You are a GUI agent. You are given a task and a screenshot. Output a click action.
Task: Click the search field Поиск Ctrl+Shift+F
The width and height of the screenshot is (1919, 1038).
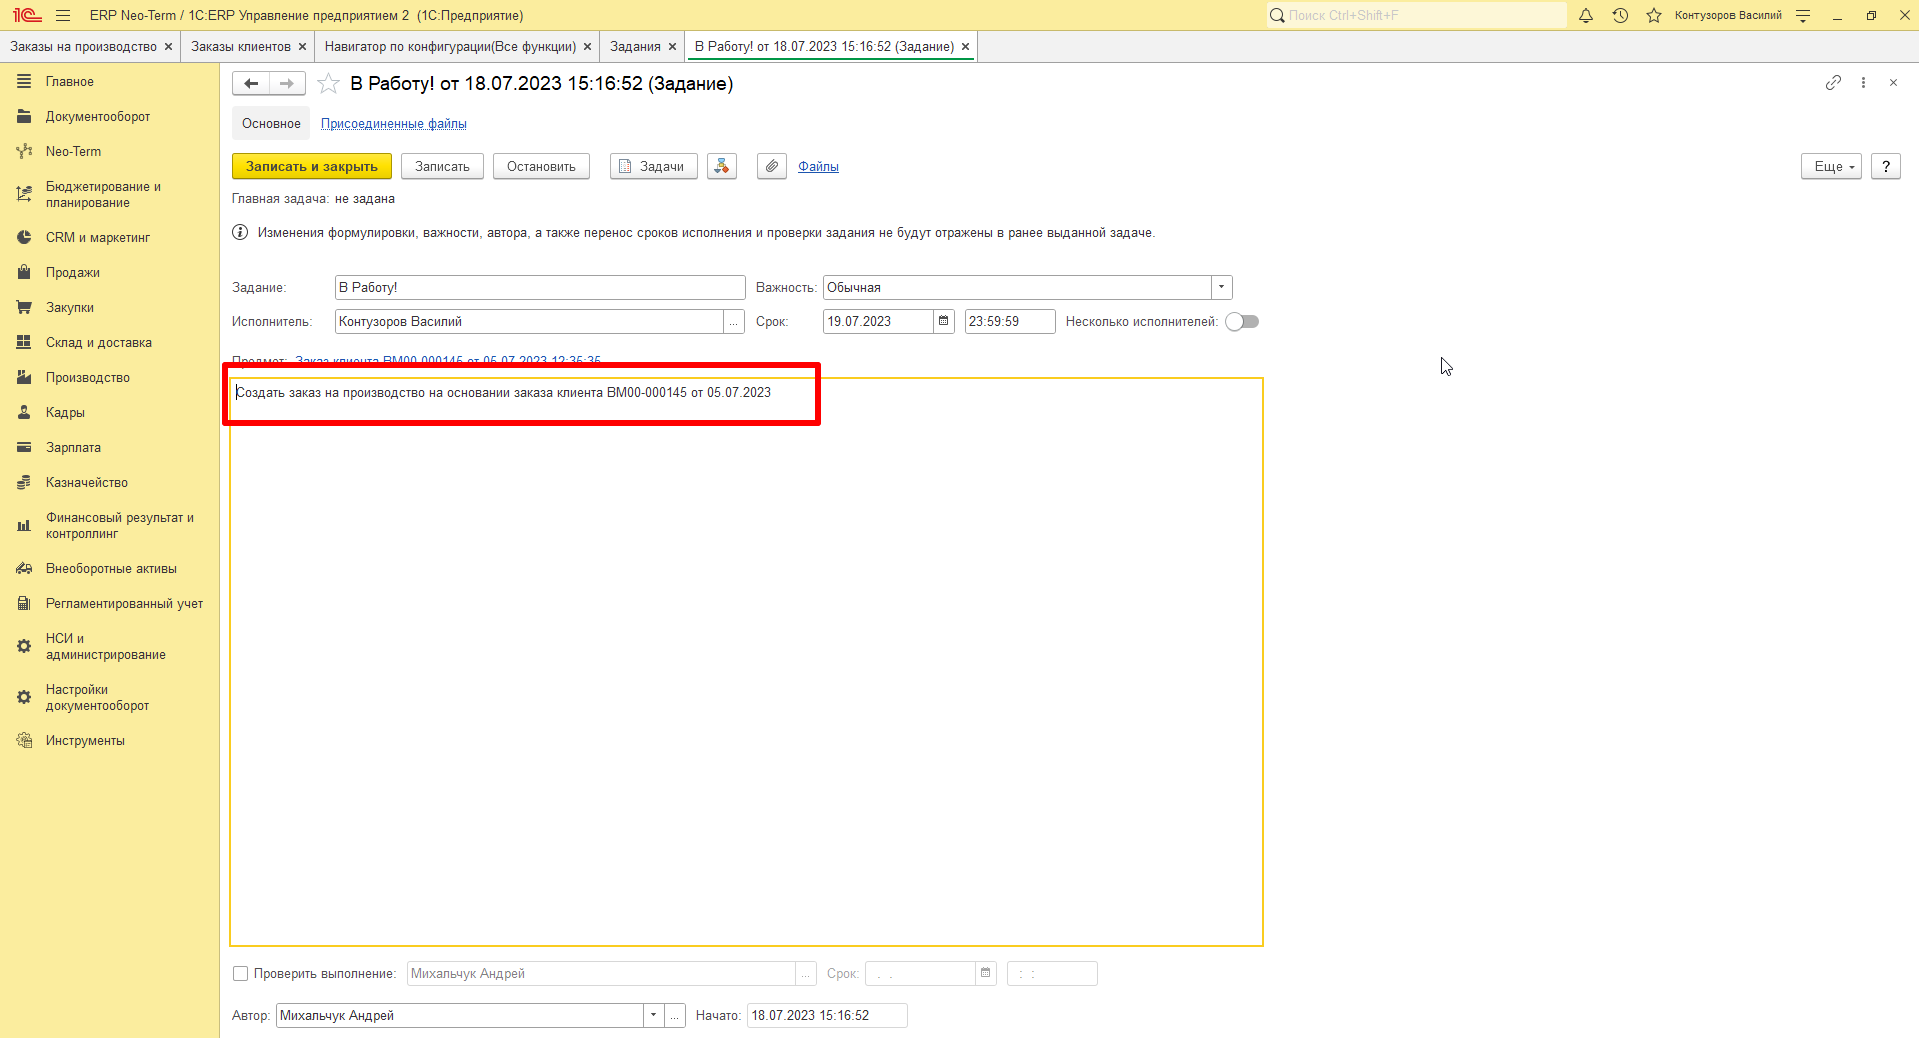(1416, 15)
